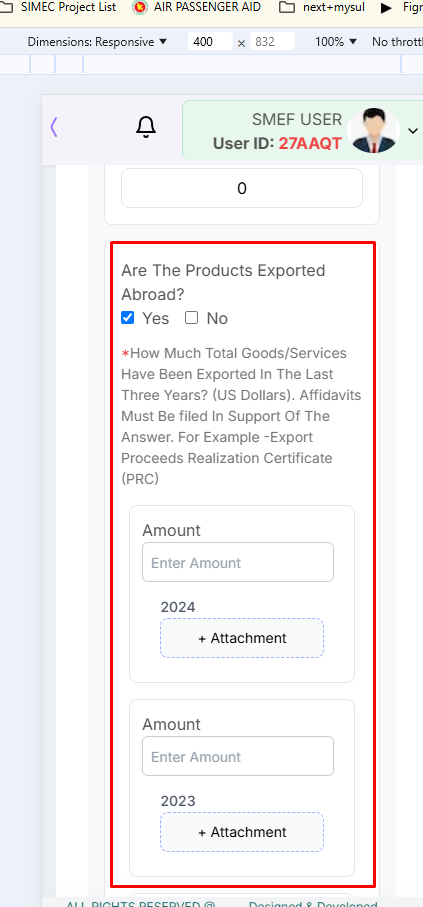The height and width of the screenshot is (907, 423).
Task: Open the notification bell
Action: pyautogui.click(x=146, y=127)
